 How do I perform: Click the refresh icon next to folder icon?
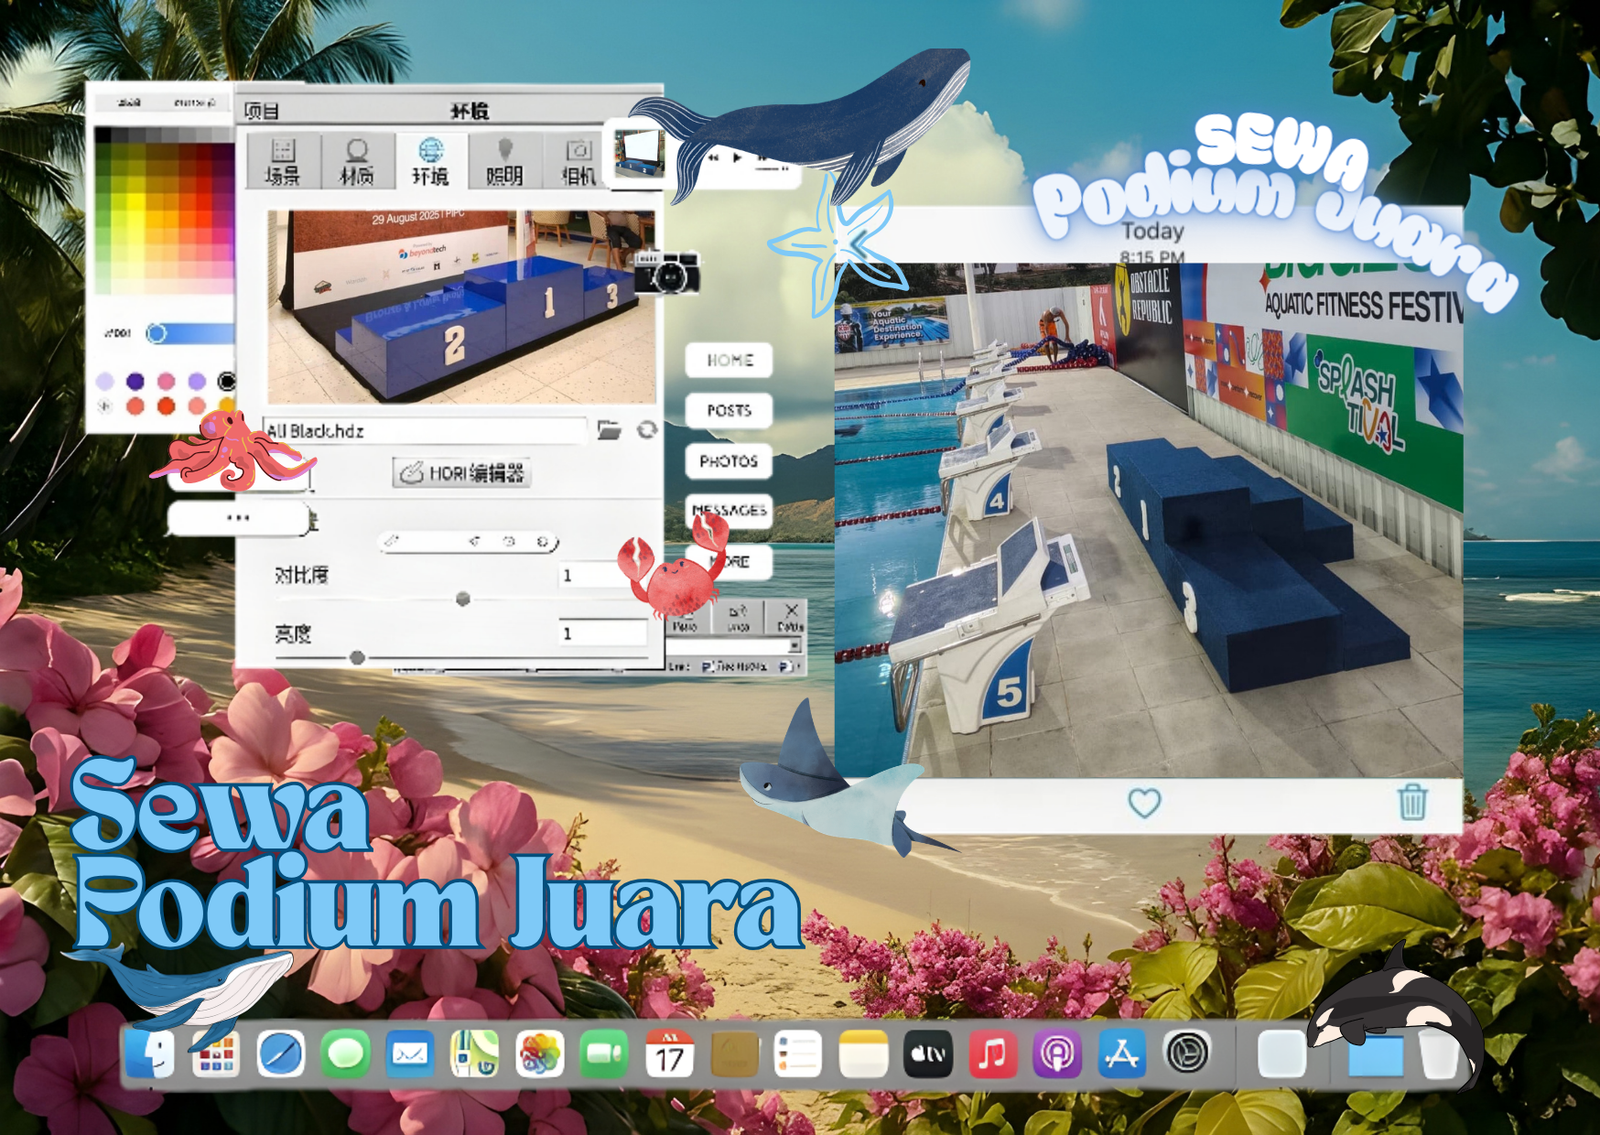coord(647,430)
